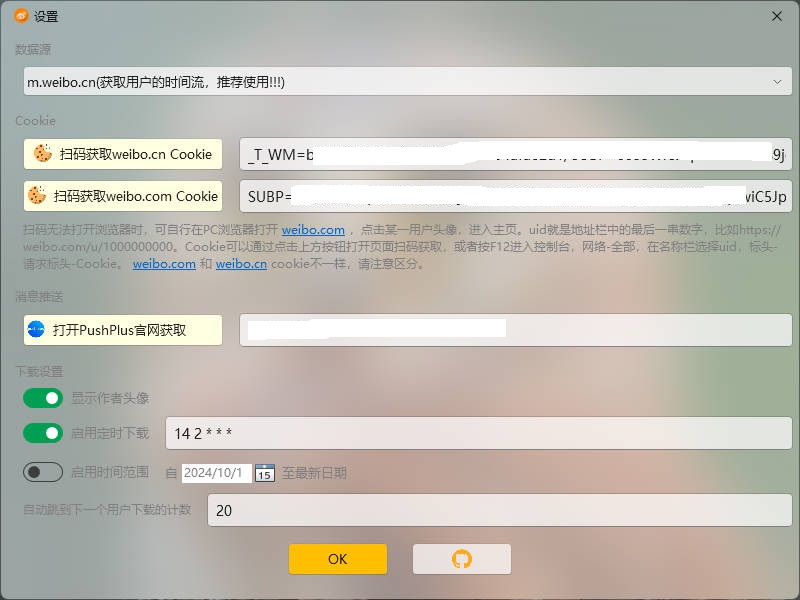Focus the PushPlus token input field
The height and width of the screenshot is (600, 800).
point(515,330)
